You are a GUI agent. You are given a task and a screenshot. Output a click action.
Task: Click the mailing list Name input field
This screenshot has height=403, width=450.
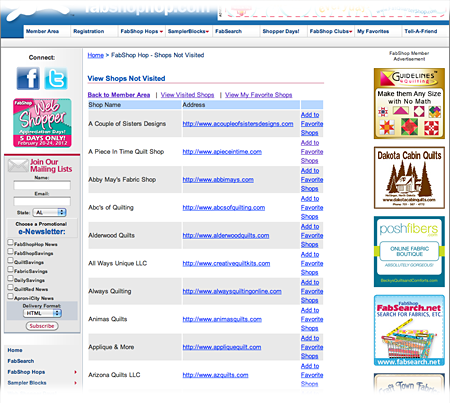coord(42,185)
